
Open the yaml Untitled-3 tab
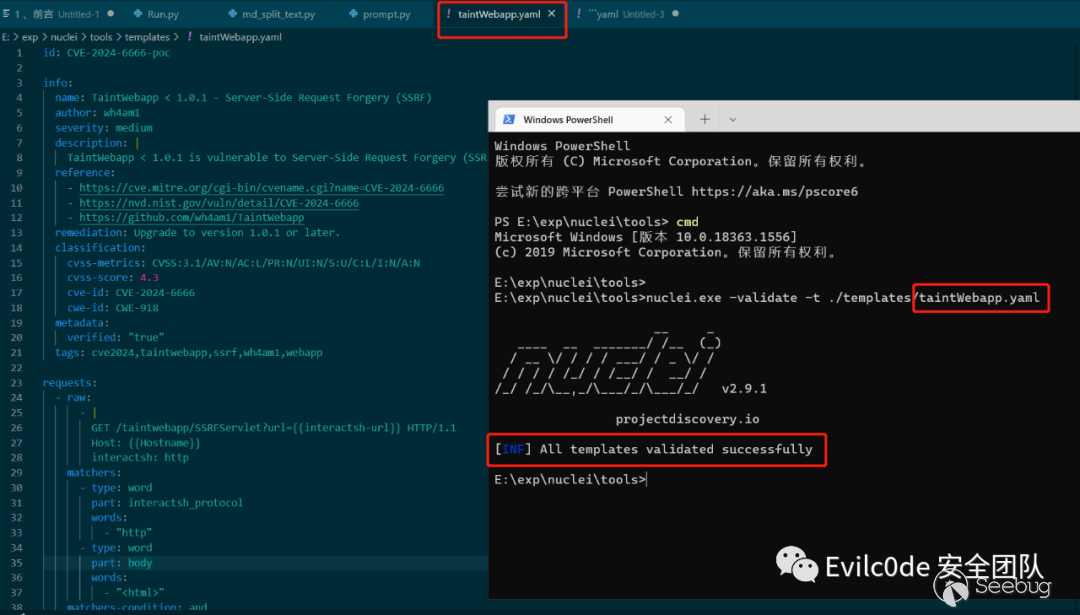pyautogui.click(x=626, y=14)
